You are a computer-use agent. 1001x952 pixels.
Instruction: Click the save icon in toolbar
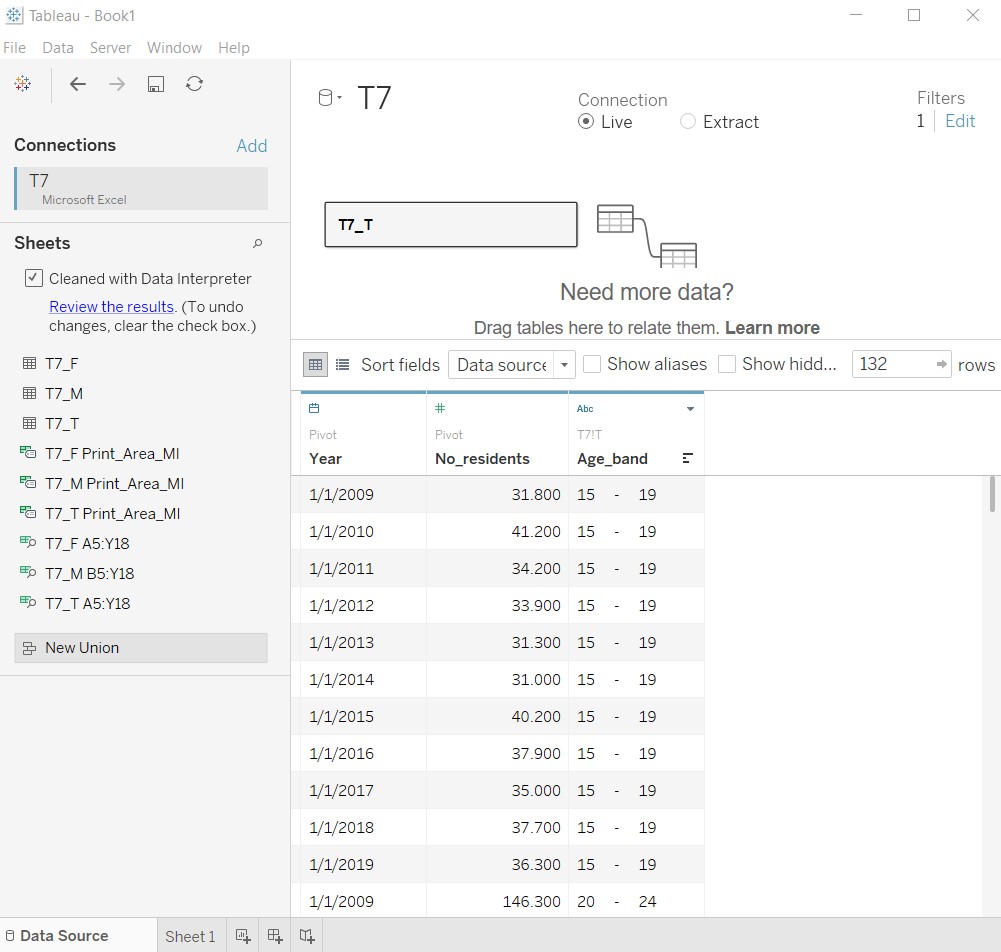(156, 85)
